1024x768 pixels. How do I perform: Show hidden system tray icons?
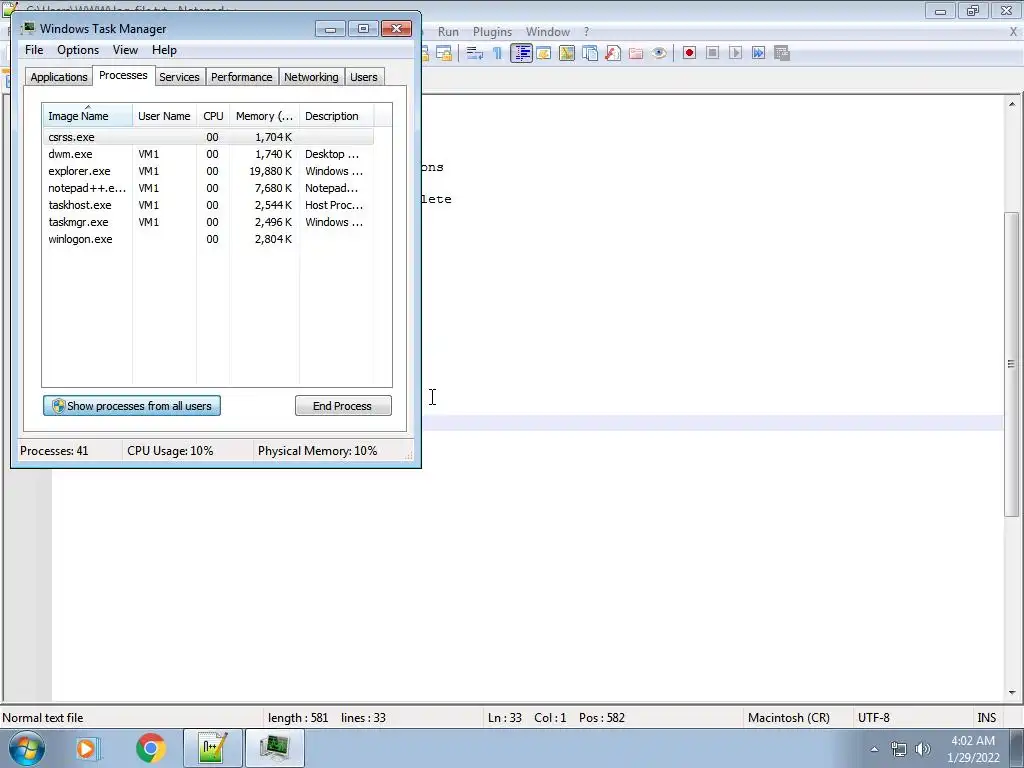[874, 749]
